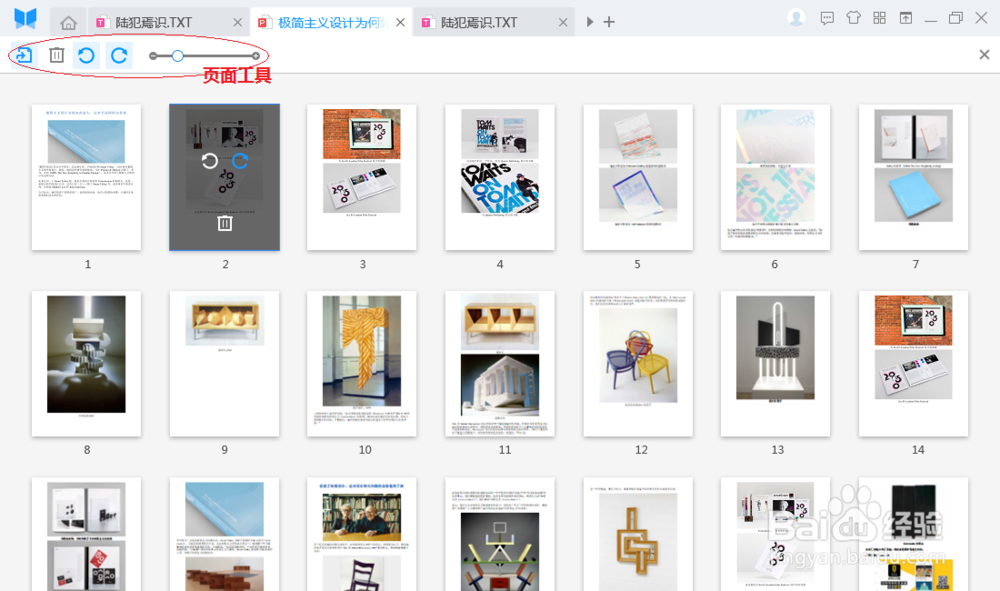Image resolution: width=1000 pixels, height=591 pixels.
Task: Click page number label 7
Action: tap(916, 264)
